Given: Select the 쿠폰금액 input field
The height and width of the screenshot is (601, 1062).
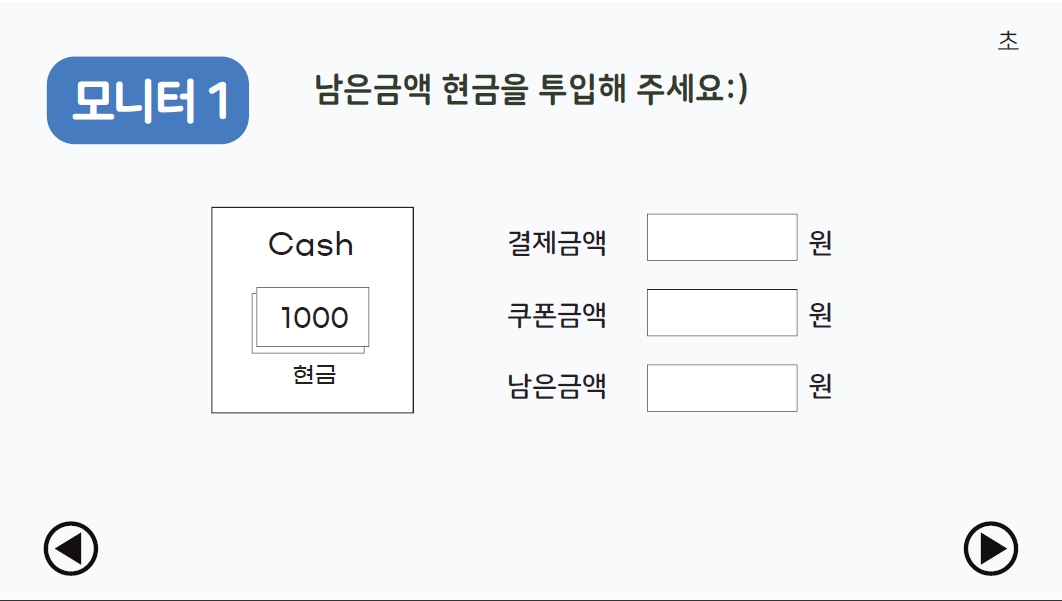Looking at the screenshot, I should click(x=721, y=313).
